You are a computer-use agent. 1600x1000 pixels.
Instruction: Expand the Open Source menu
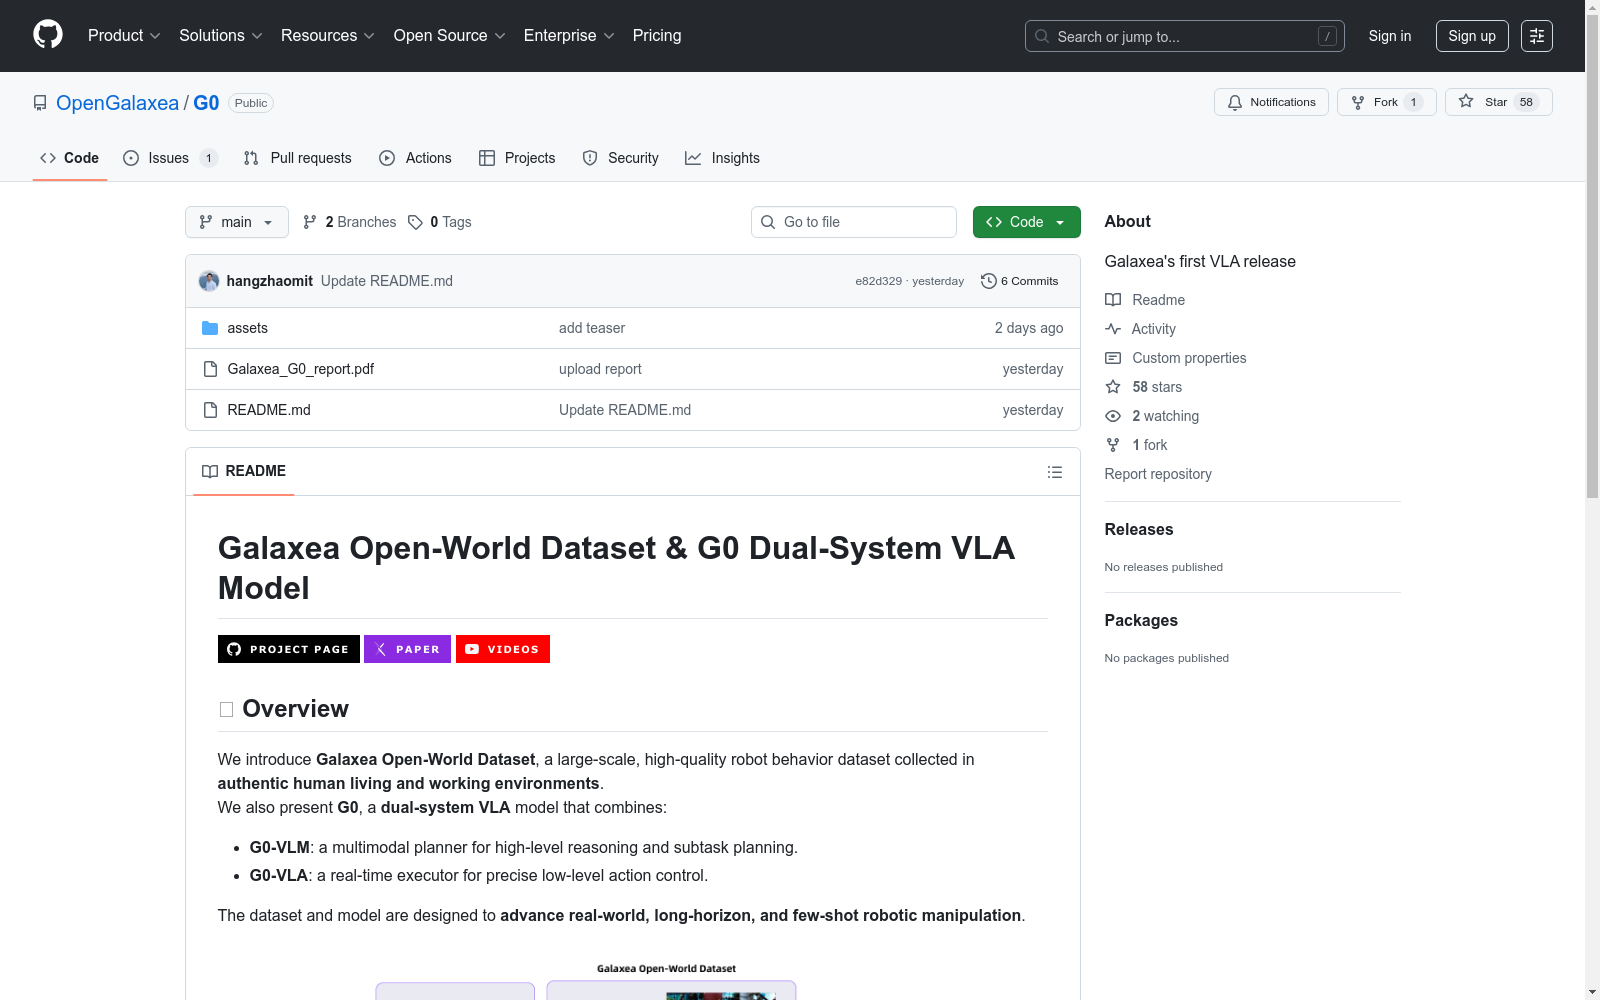(450, 36)
